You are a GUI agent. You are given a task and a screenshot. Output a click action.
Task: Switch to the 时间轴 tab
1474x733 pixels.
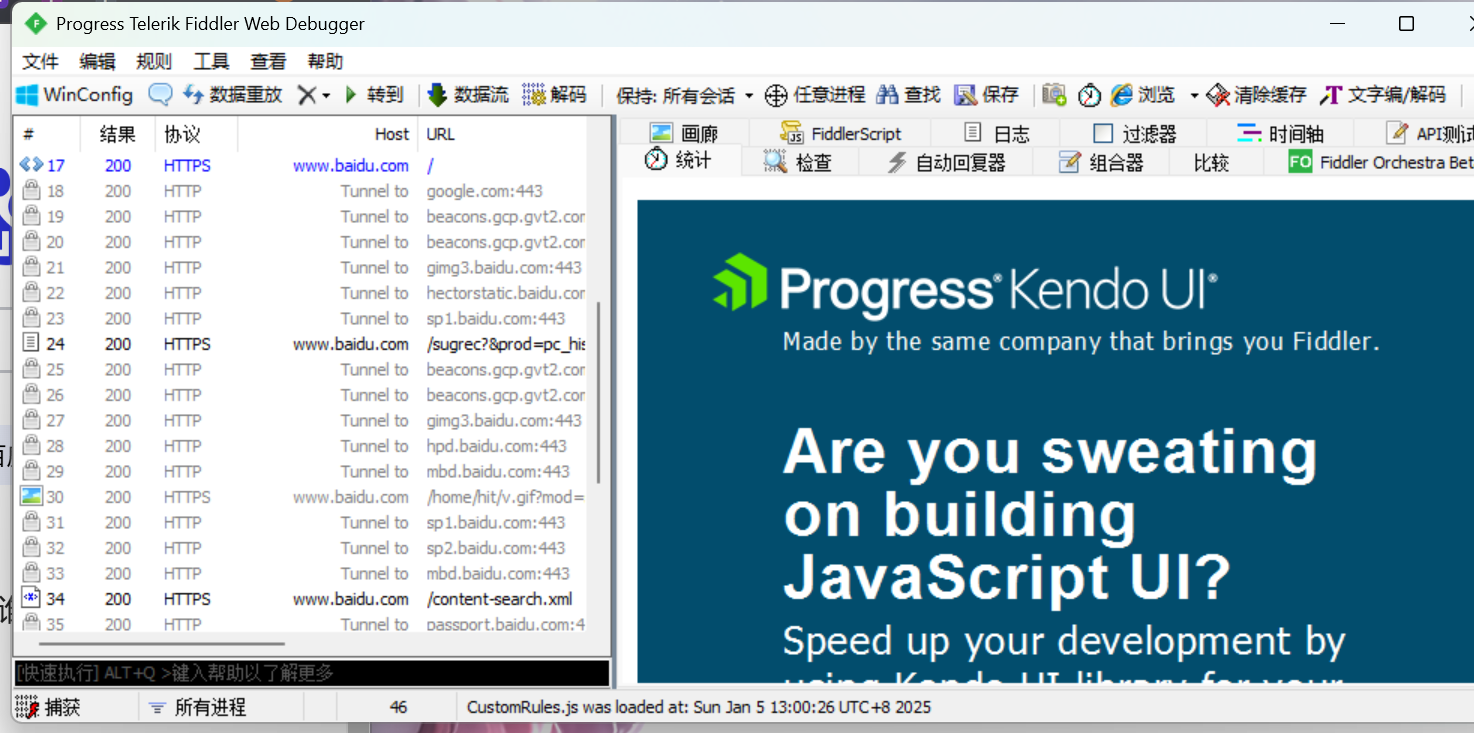click(x=1281, y=133)
